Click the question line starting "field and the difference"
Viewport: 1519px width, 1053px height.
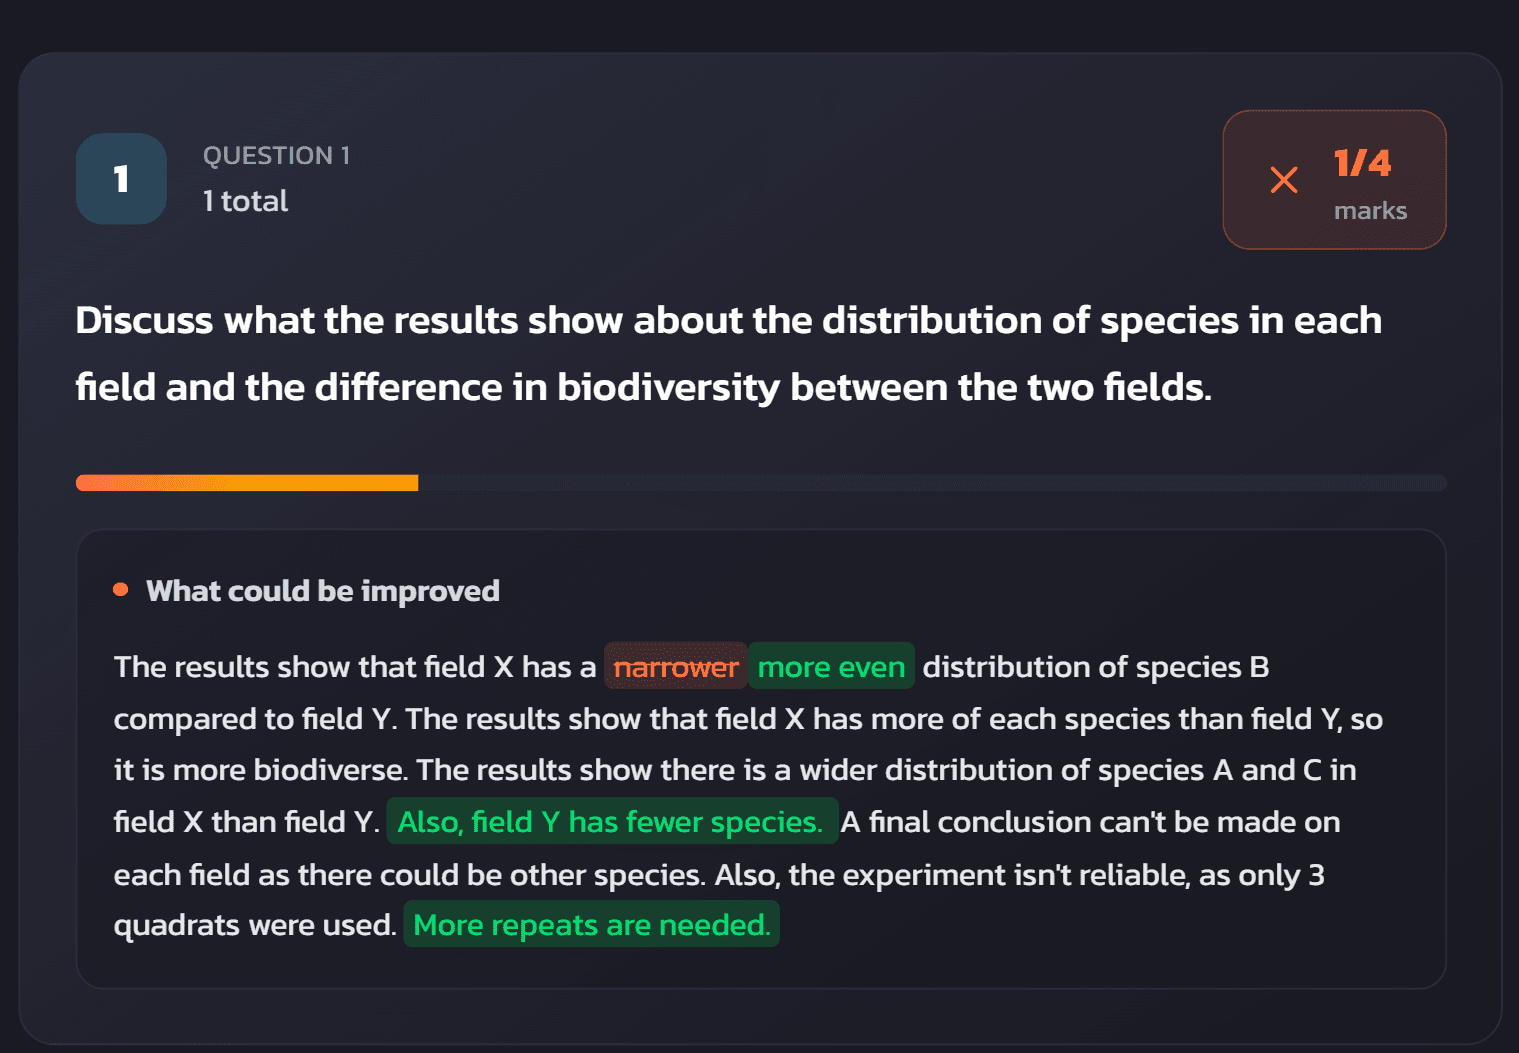pos(643,388)
